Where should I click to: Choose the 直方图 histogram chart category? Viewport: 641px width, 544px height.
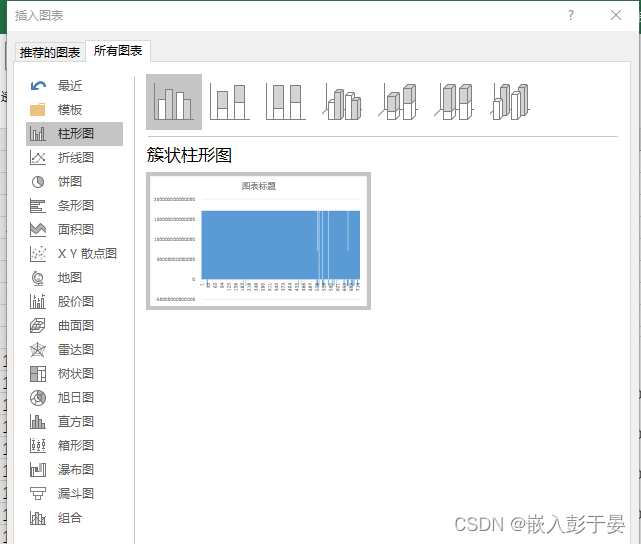click(74, 422)
